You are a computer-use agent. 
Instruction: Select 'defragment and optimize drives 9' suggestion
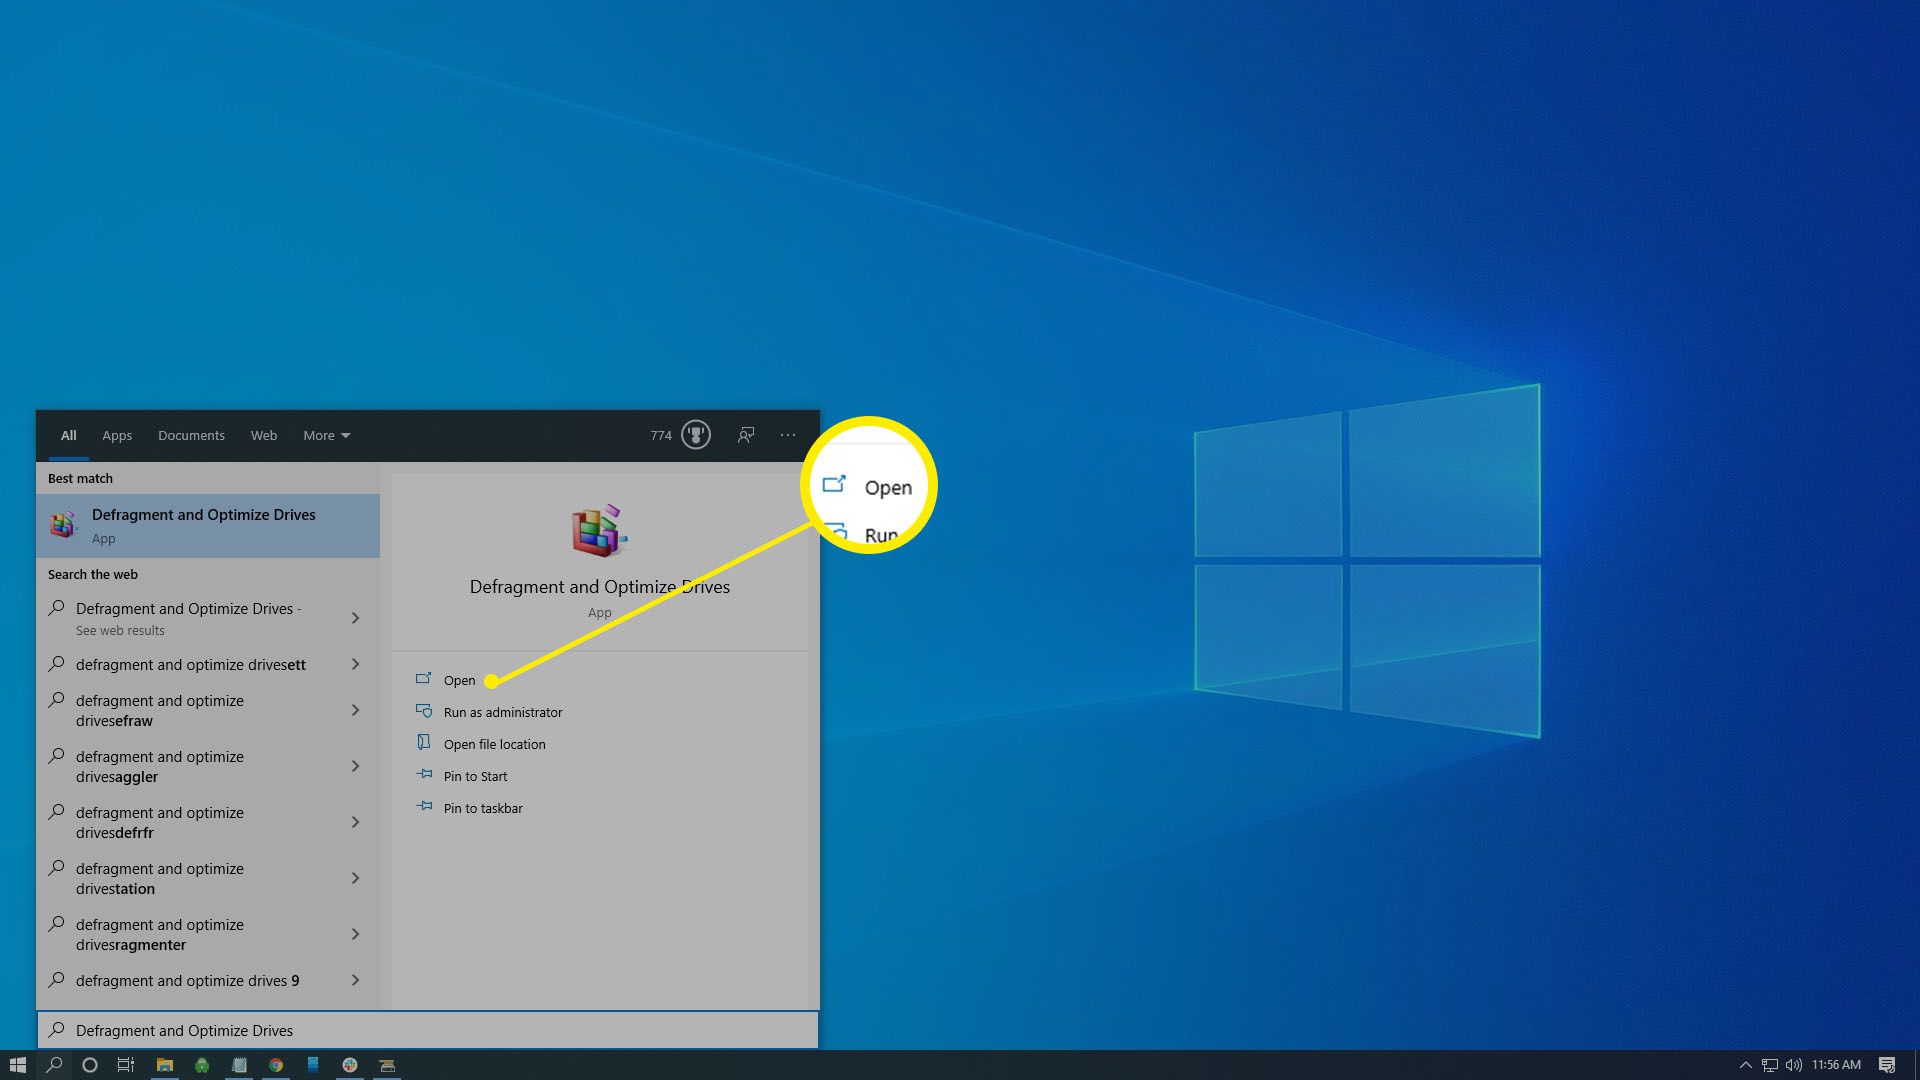tap(190, 980)
